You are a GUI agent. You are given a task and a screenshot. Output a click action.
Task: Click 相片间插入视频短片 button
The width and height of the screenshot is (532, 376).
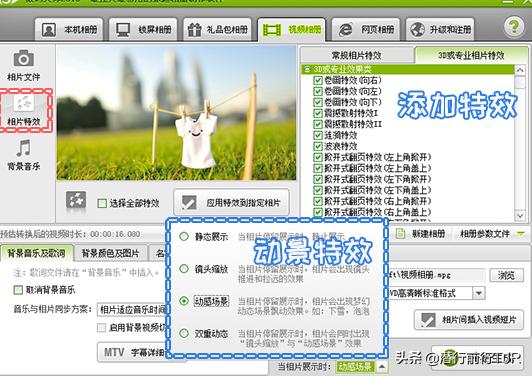tap(469, 319)
